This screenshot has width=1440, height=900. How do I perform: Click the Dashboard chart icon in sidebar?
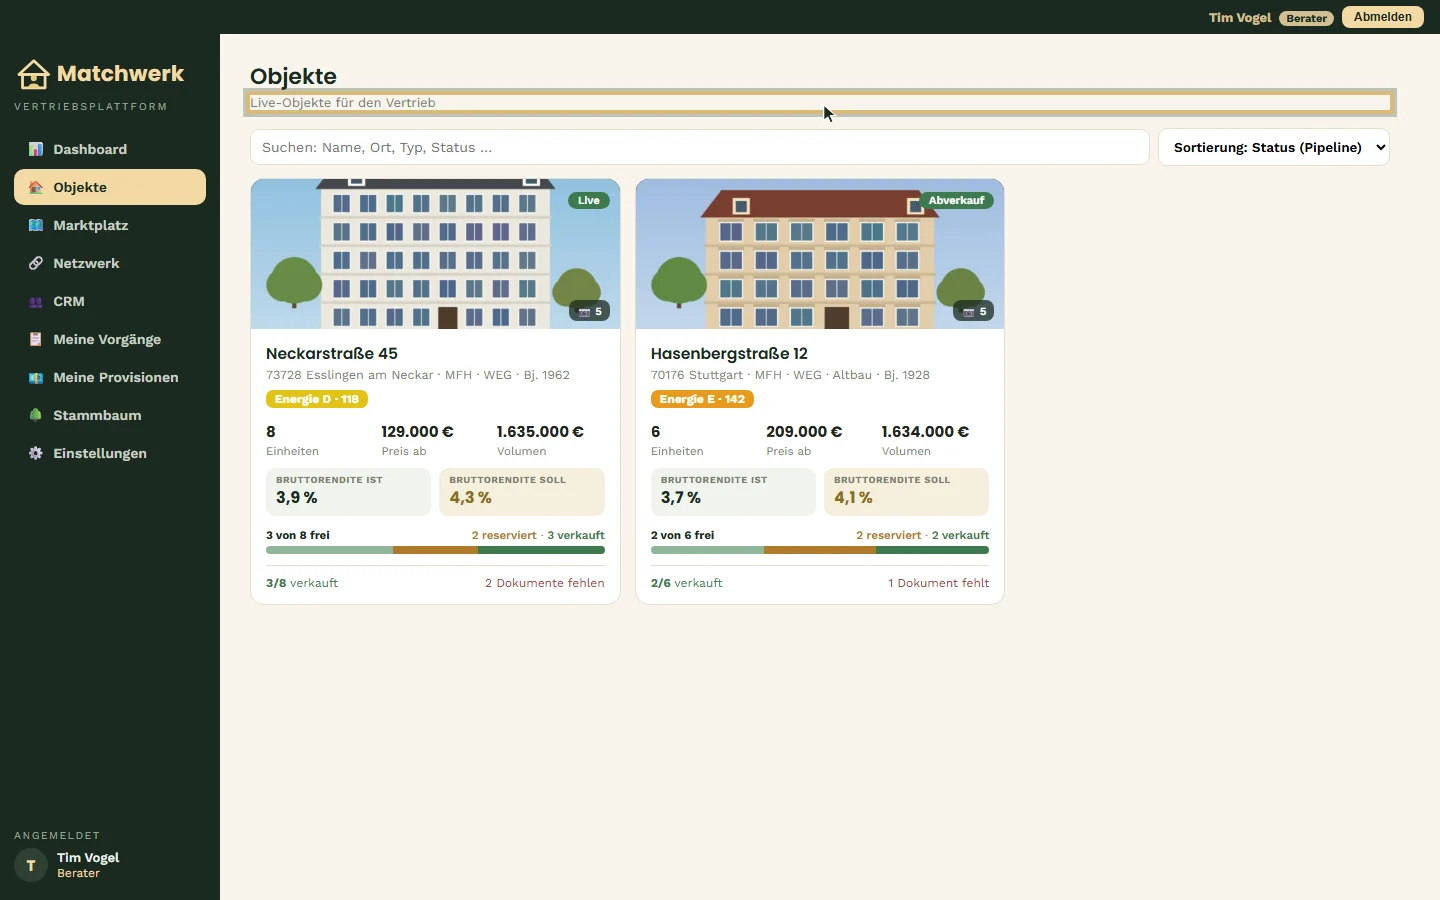(36, 149)
